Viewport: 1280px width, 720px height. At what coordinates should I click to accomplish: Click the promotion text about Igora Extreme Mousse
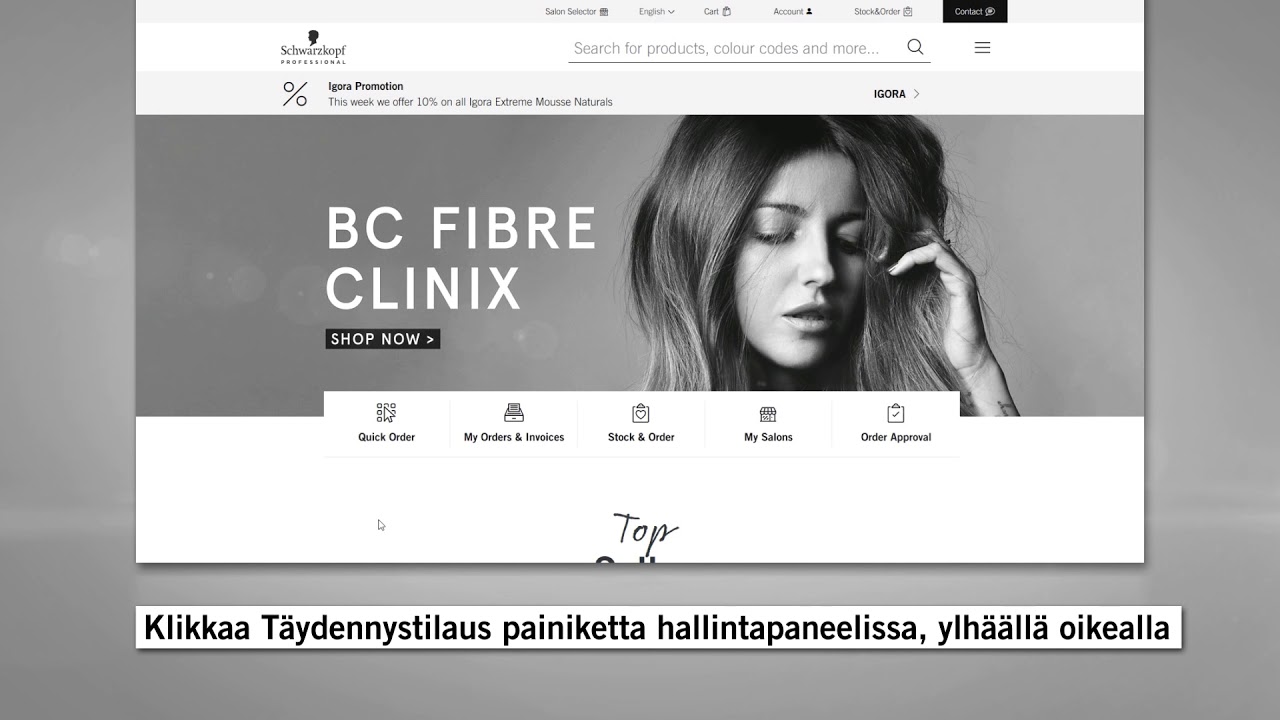[x=470, y=102]
